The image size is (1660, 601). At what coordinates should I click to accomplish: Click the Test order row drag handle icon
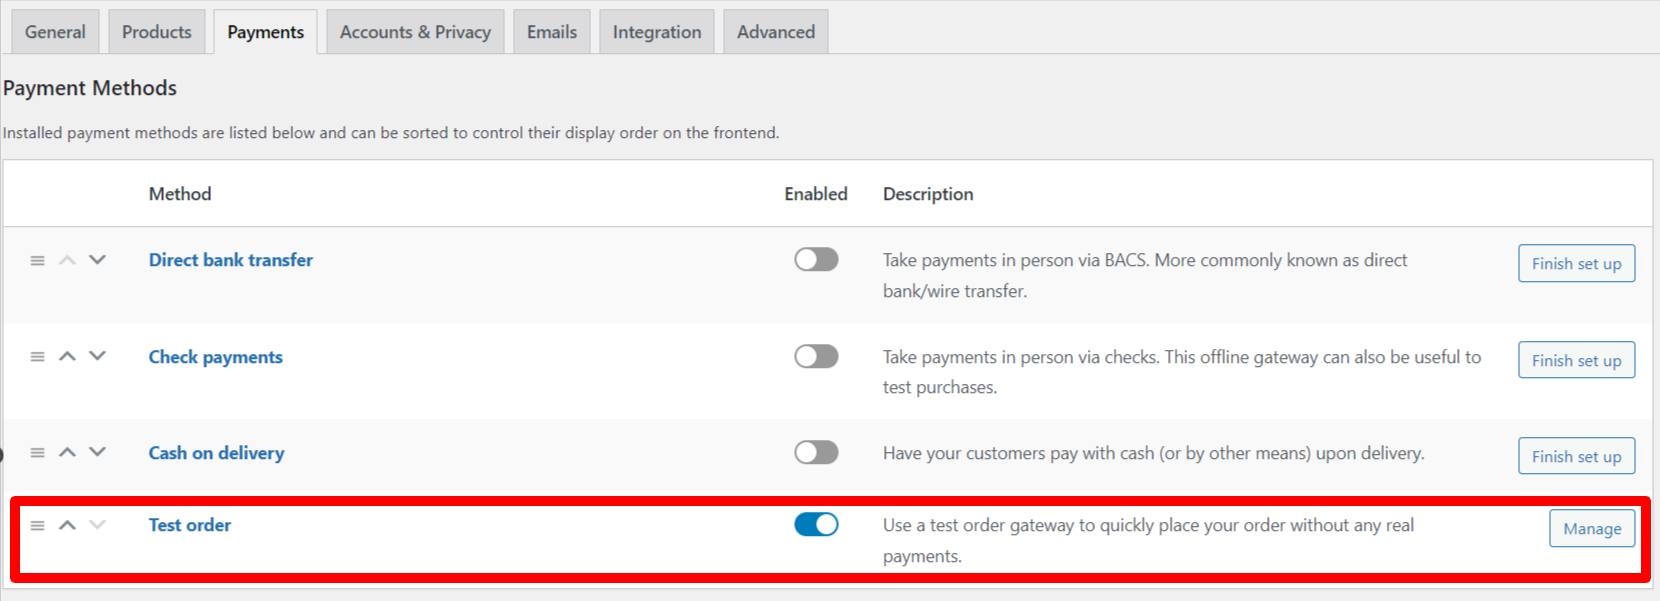tap(37, 524)
